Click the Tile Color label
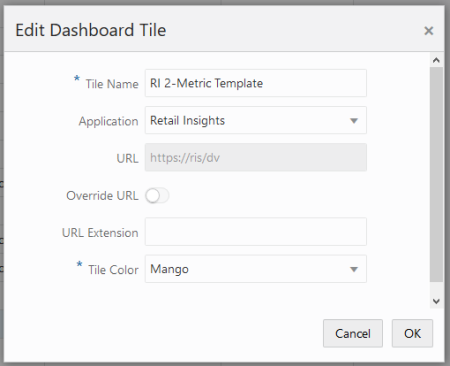The width and height of the screenshot is (450, 366). tap(113, 270)
